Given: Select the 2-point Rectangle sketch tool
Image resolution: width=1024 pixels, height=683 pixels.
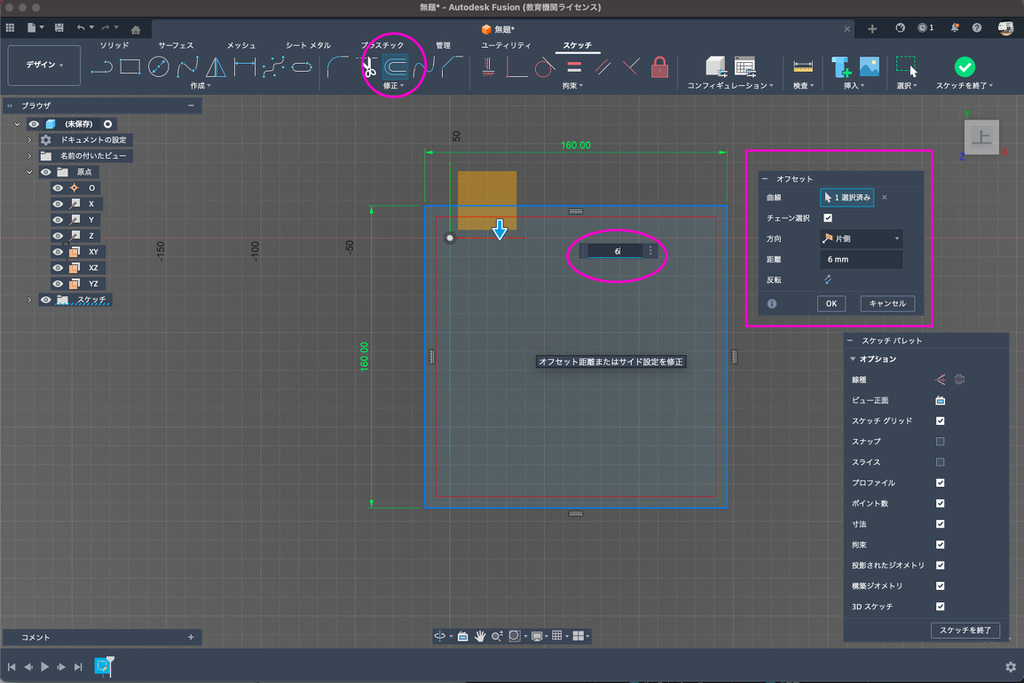Looking at the screenshot, I should 130,67.
